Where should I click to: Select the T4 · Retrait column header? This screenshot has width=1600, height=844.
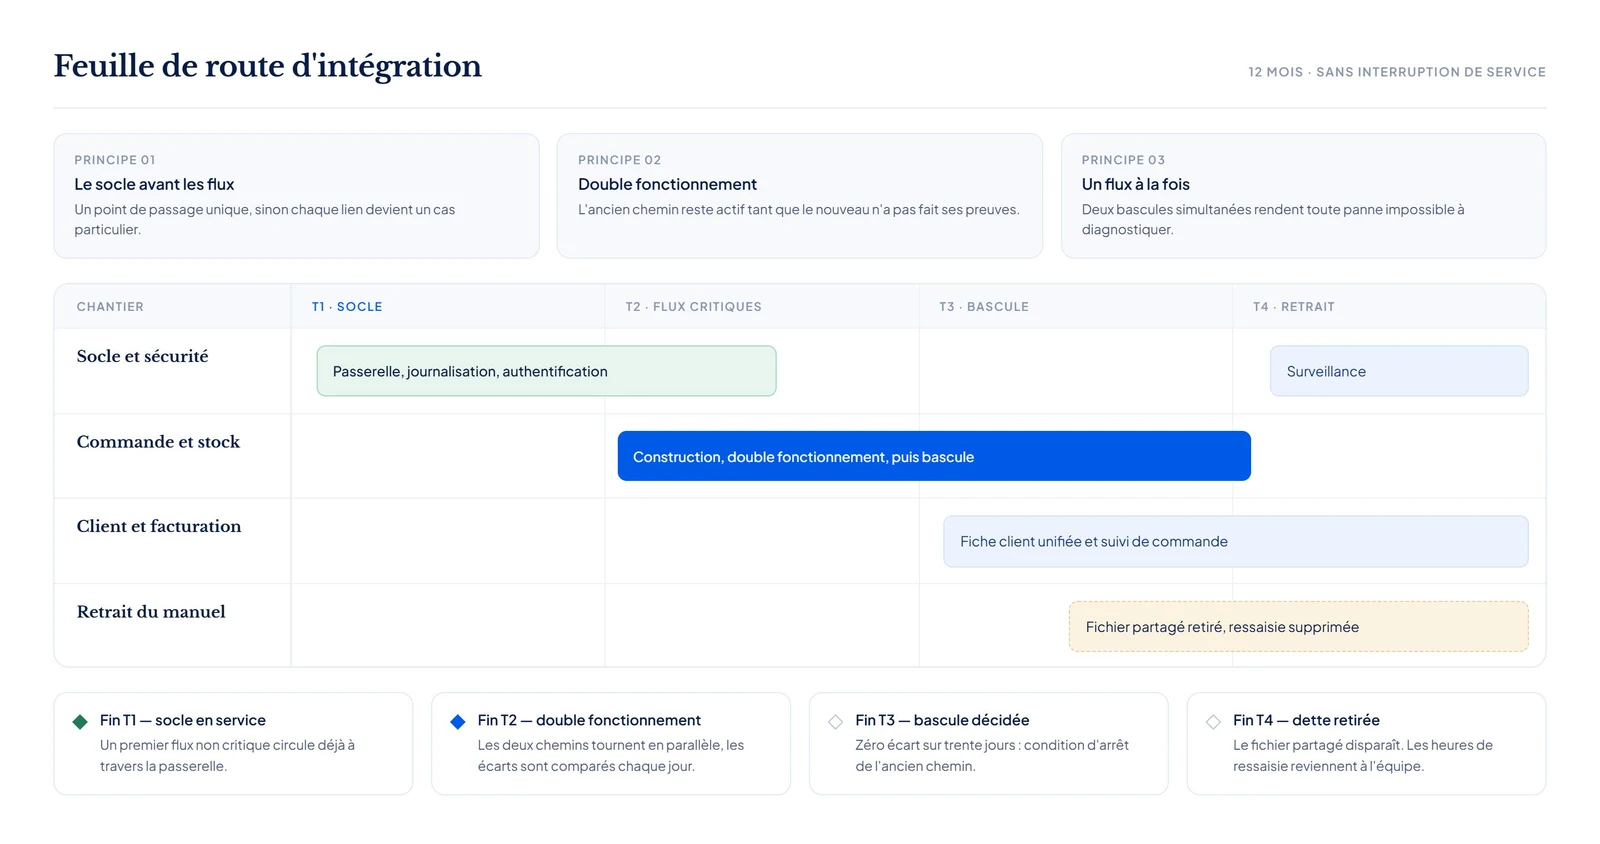pyautogui.click(x=1294, y=307)
